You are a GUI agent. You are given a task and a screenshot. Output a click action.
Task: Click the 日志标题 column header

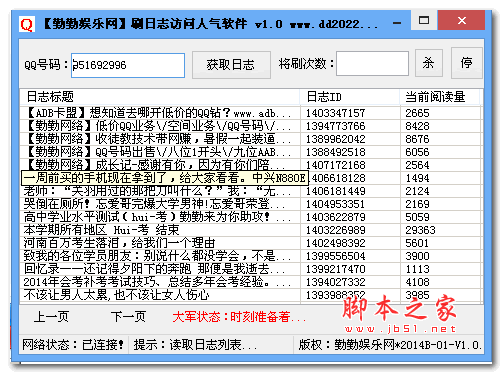click(x=160, y=97)
